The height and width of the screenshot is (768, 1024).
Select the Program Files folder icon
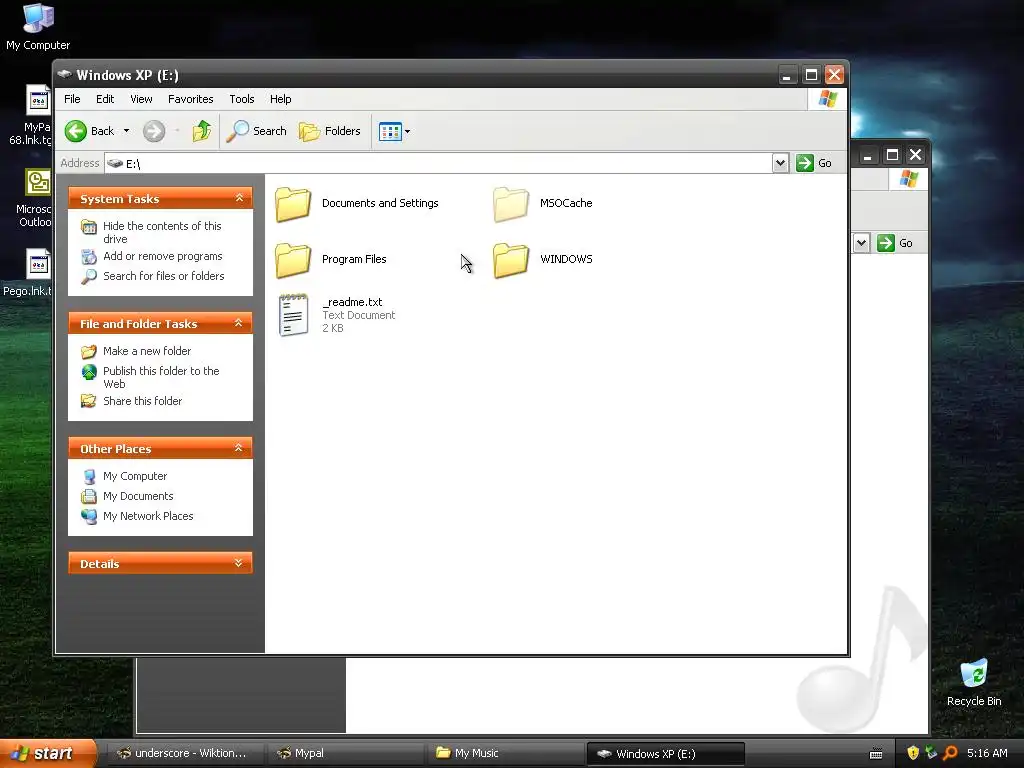click(x=293, y=260)
